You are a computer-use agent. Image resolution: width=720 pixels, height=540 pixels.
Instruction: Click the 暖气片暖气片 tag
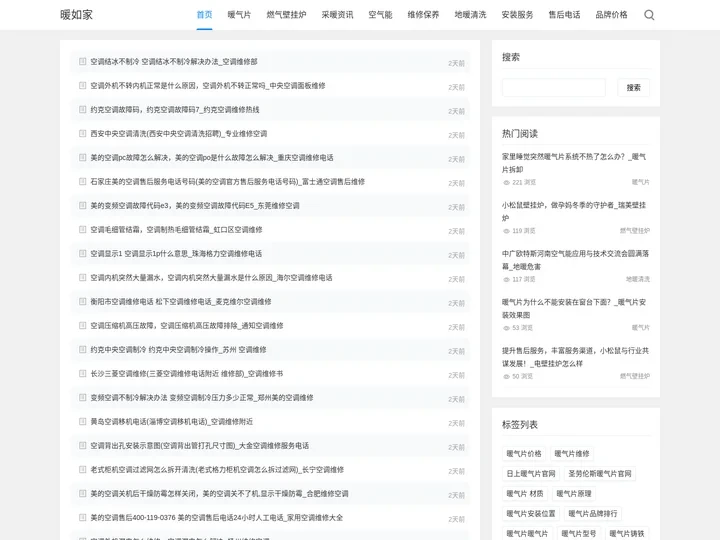pyautogui.click(x=527, y=533)
